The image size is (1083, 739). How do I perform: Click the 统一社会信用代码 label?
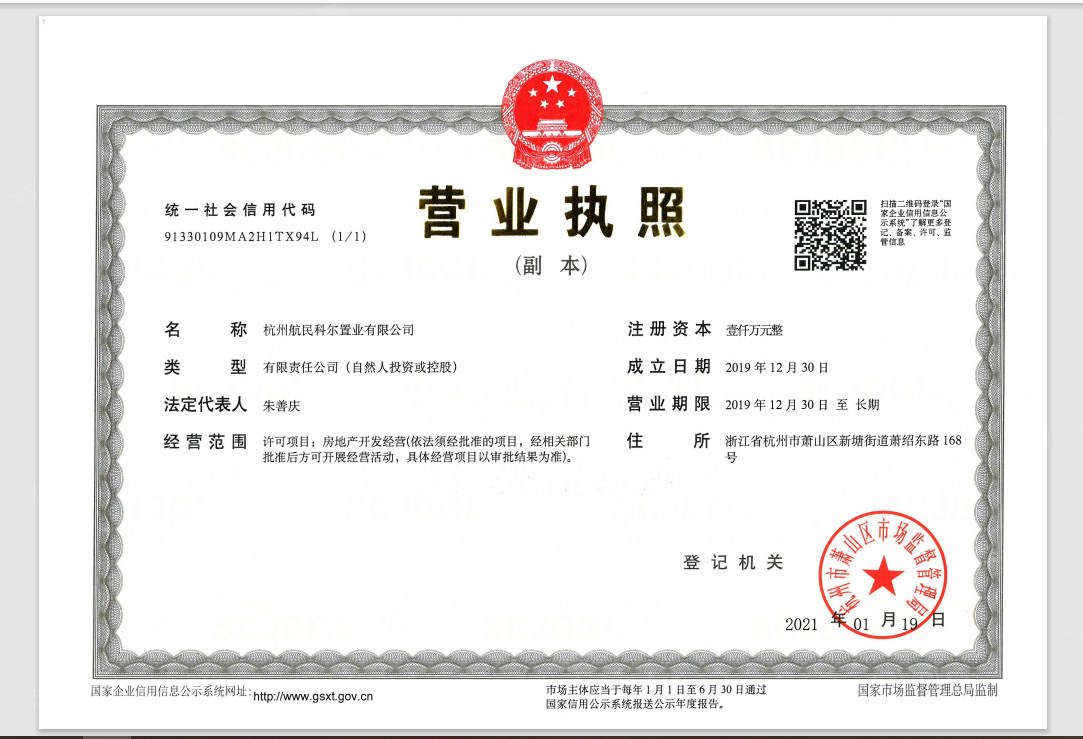tap(239, 210)
